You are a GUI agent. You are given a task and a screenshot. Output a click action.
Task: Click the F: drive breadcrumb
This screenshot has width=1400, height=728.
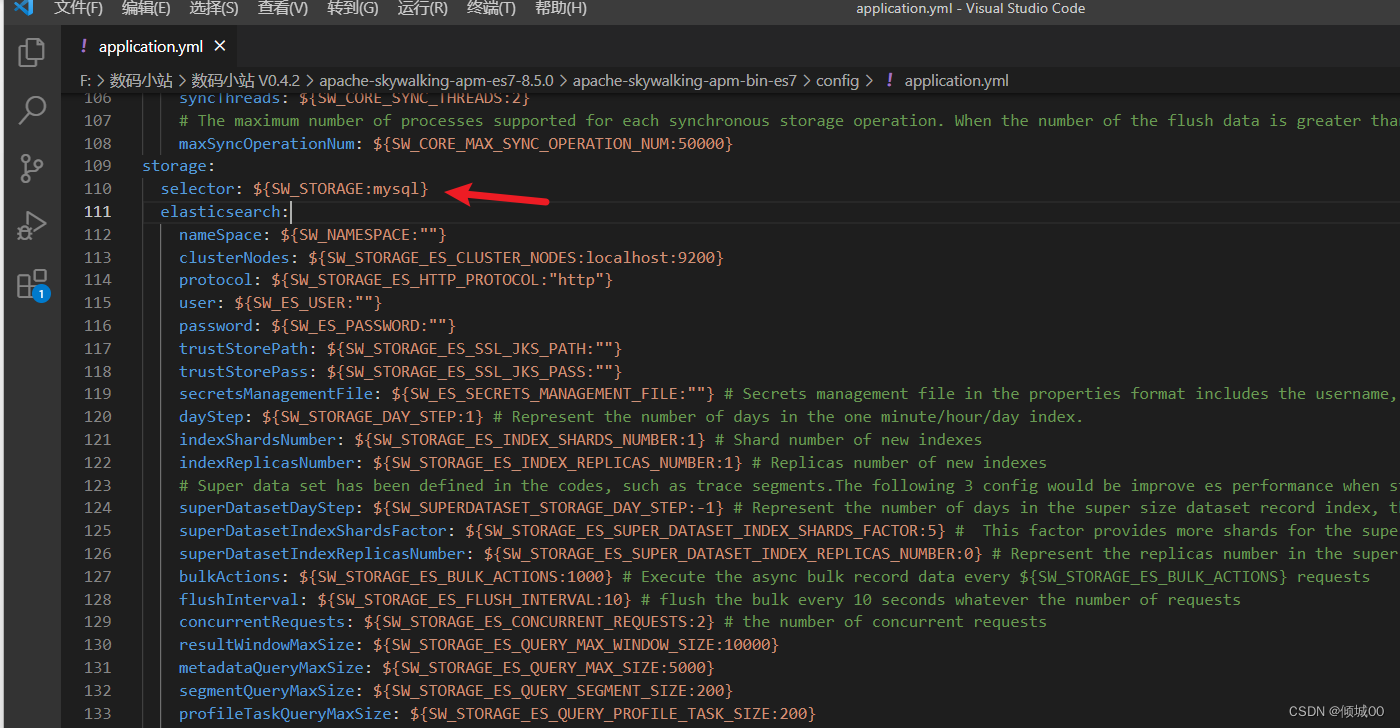pyautogui.click(x=86, y=81)
